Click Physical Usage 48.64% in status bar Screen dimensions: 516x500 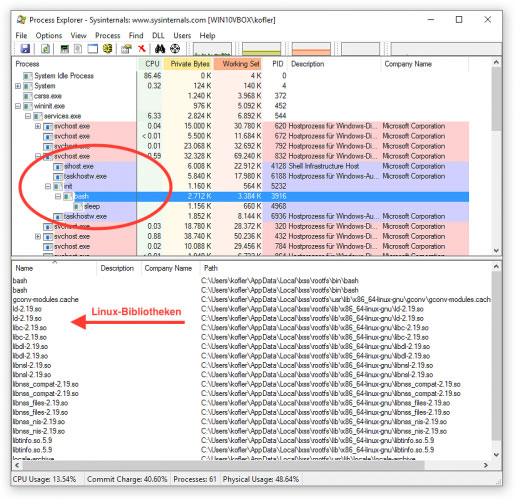point(261,479)
